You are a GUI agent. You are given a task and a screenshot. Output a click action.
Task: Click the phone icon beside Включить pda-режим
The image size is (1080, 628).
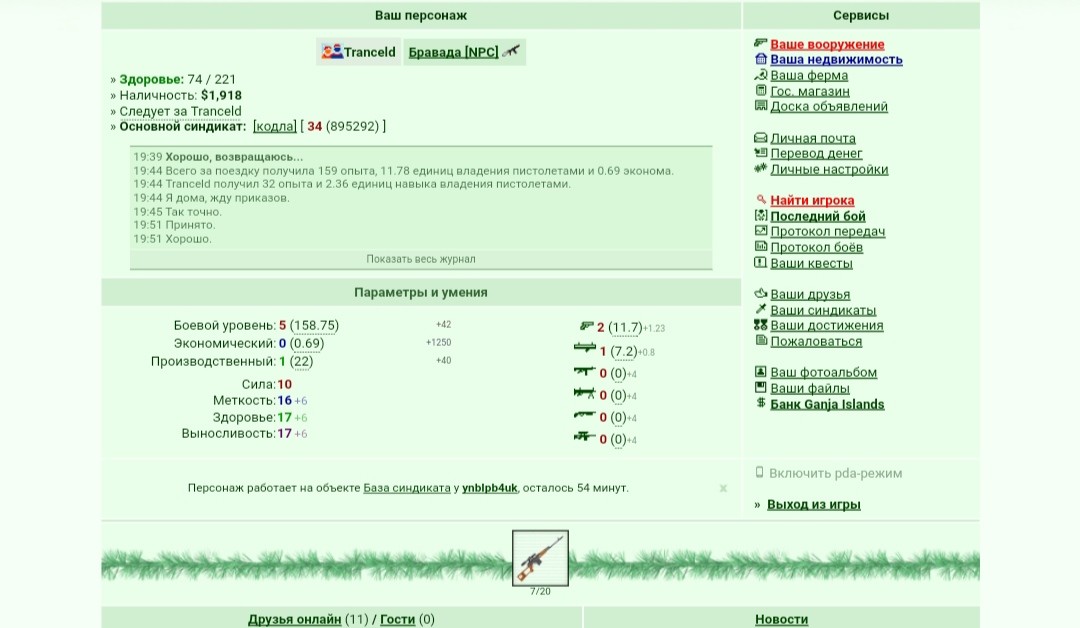coord(759,472)
